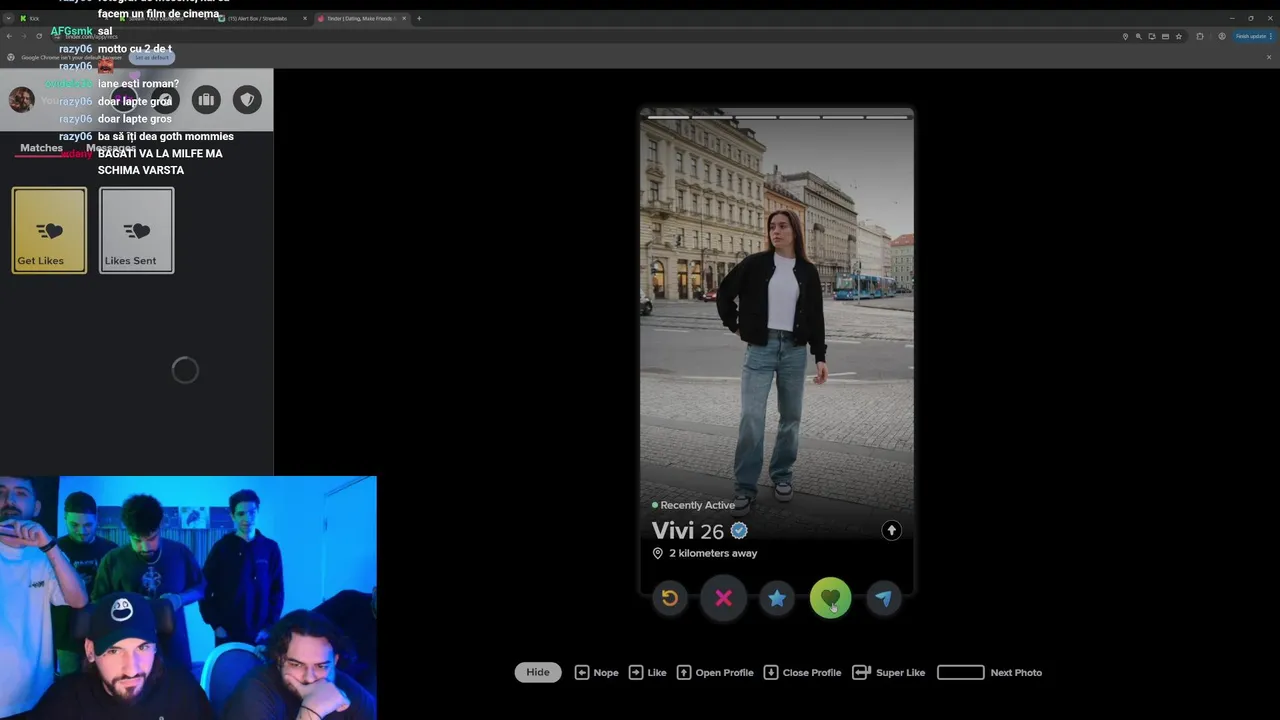
Task: Select the Alert Box Streamlabs browser tab
Action: [x=260, y=18]
